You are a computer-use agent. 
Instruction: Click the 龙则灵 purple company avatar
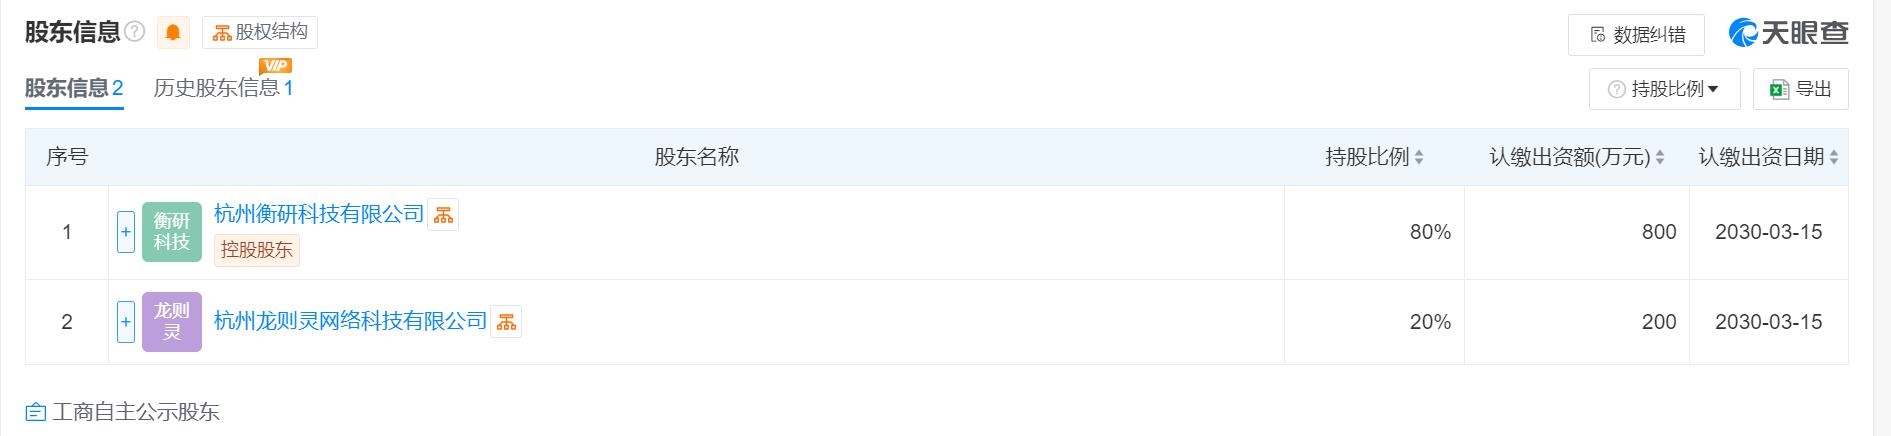point(172,322)
